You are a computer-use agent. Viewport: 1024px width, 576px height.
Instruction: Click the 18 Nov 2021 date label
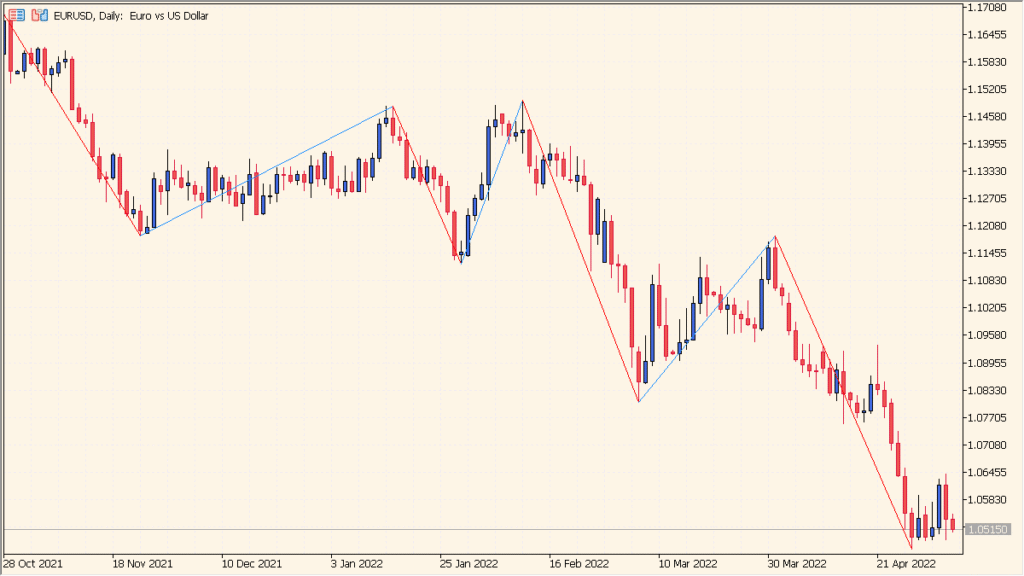pos(142,564)
